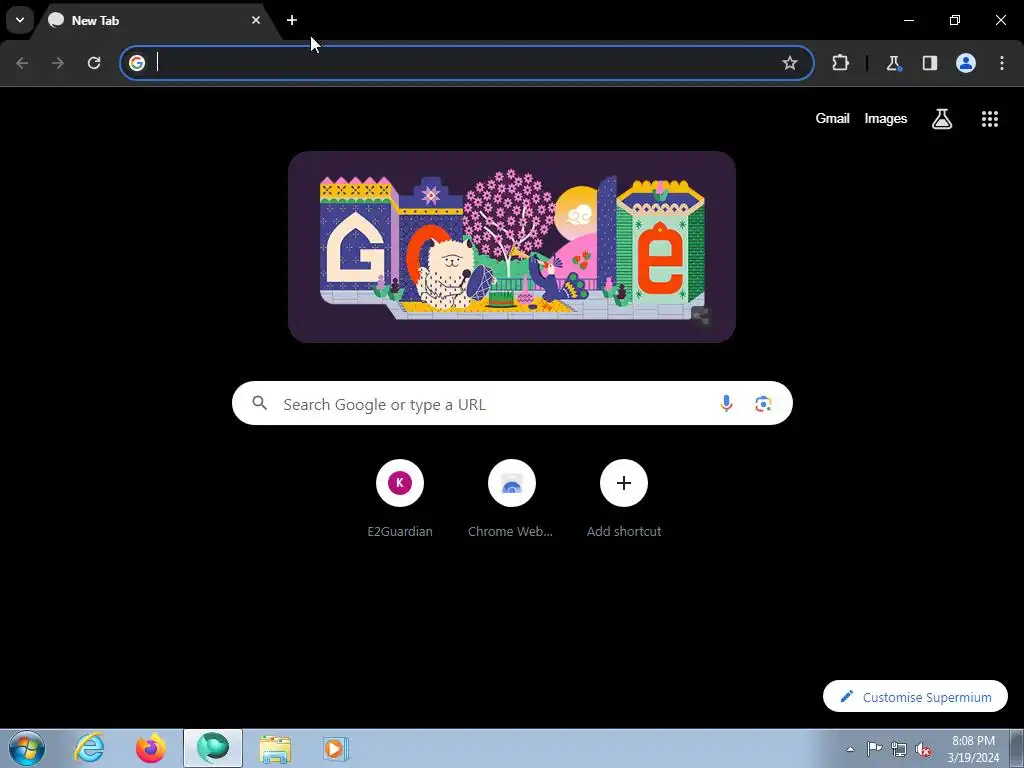
Task: Select Supermium taskbar button
Action: (x=213, y=748)
